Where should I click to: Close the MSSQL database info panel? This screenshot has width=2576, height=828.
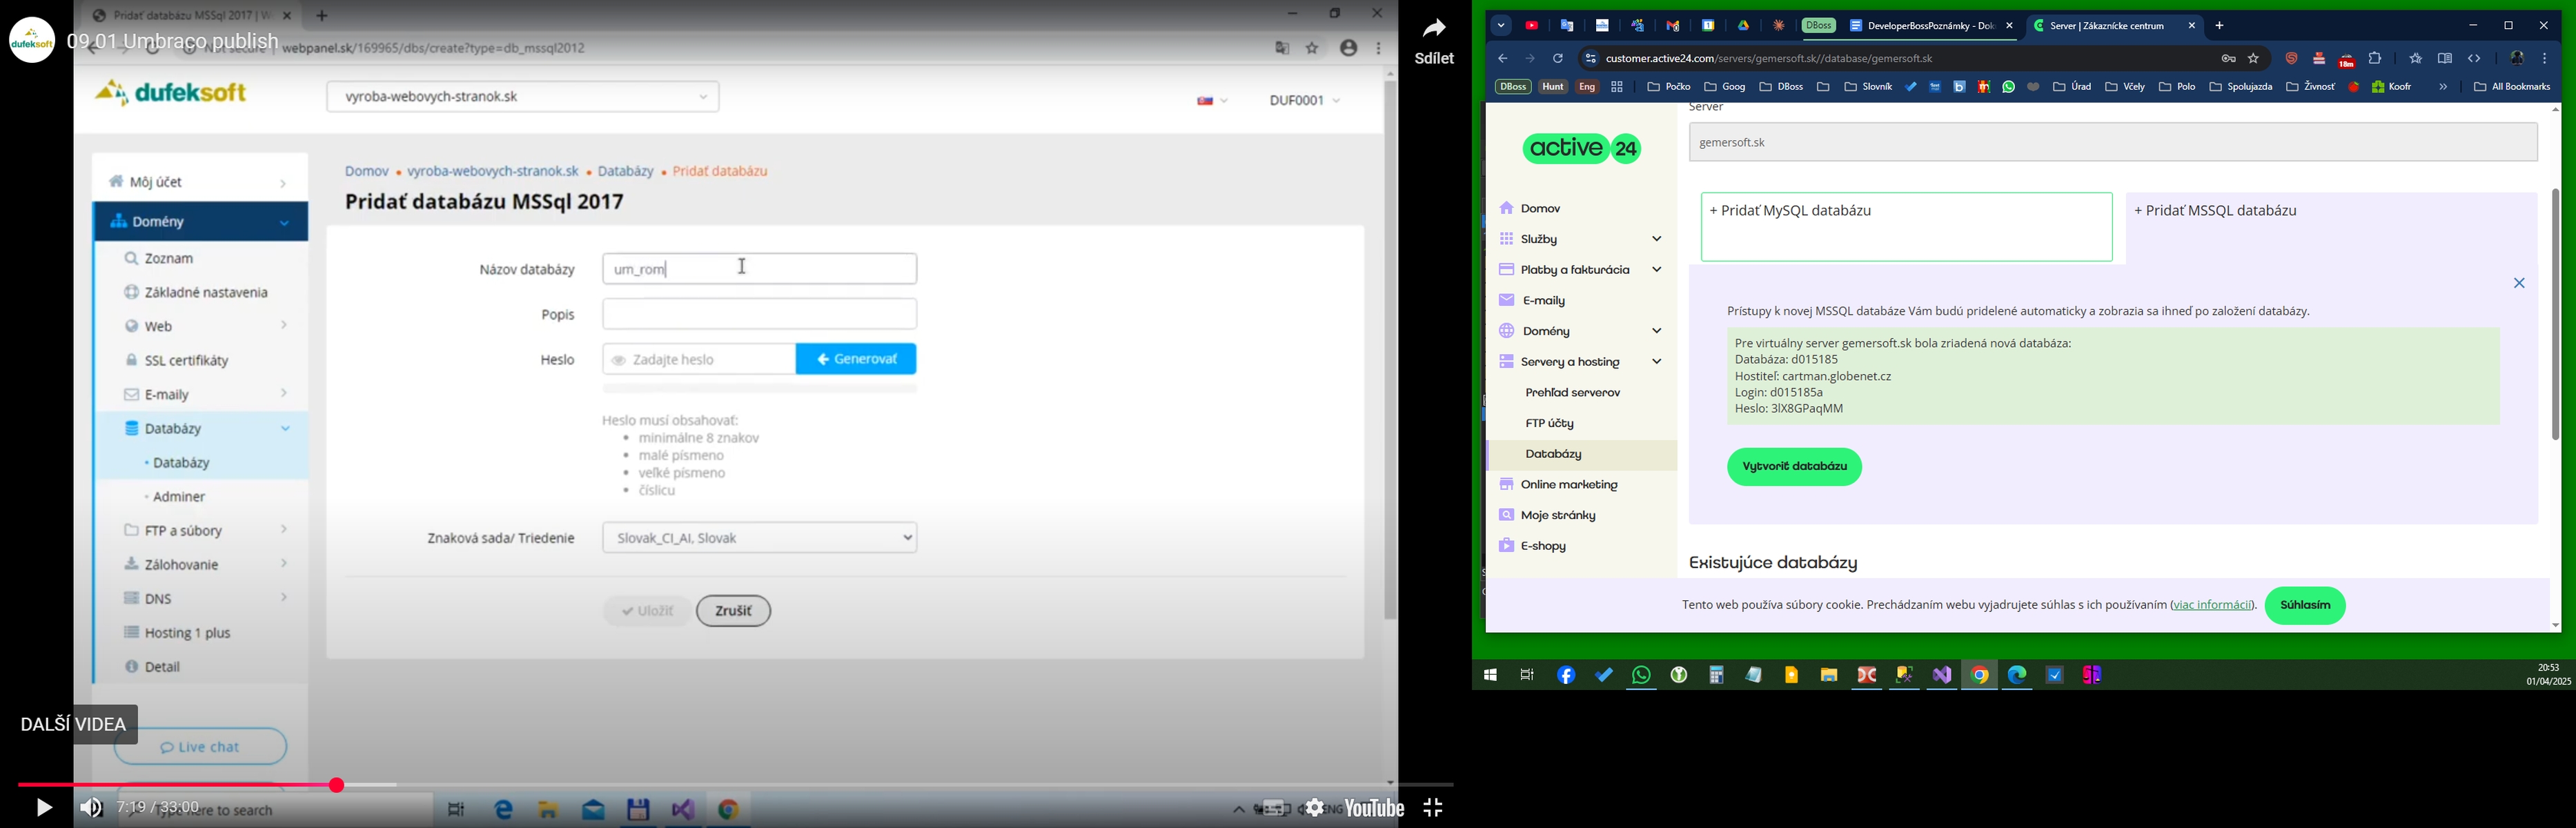point(2518,284)
